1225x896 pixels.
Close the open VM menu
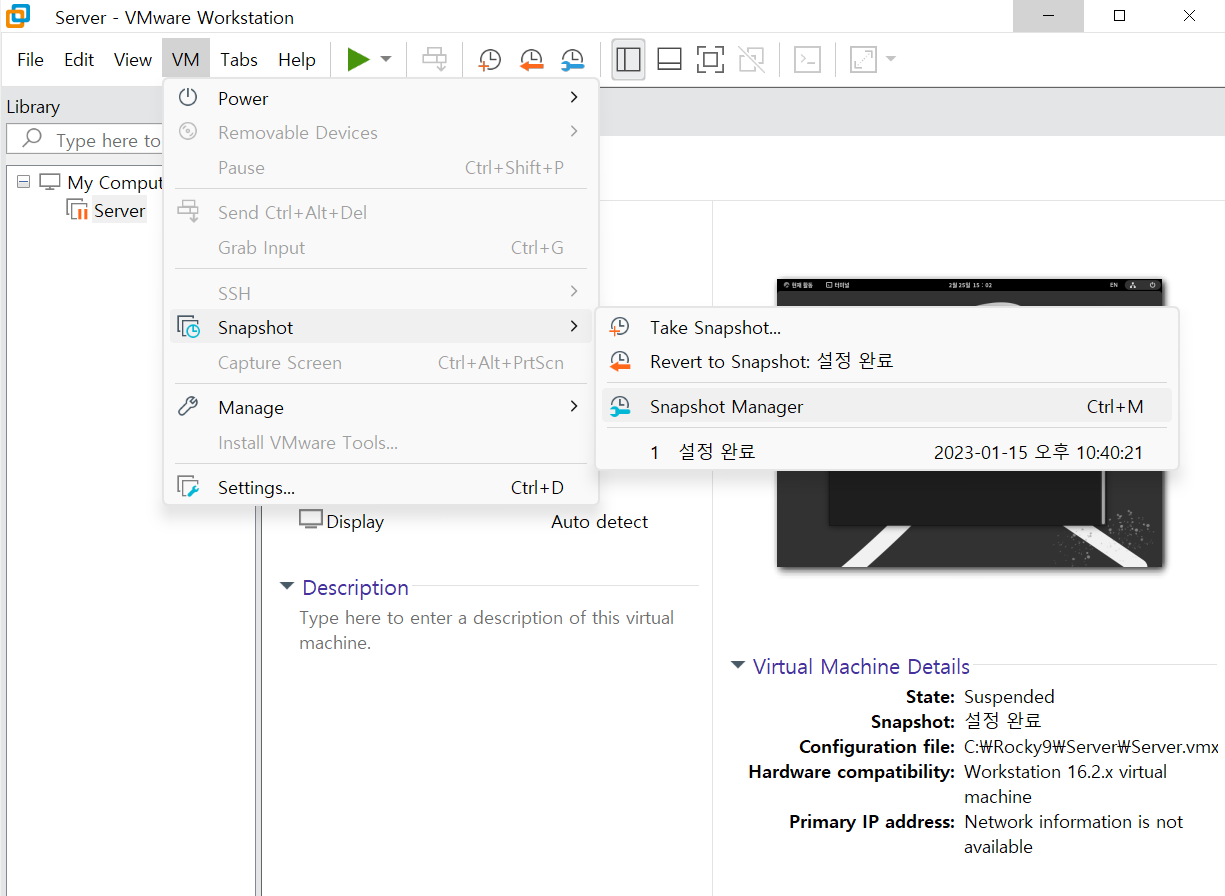click(x=186, y=60)
